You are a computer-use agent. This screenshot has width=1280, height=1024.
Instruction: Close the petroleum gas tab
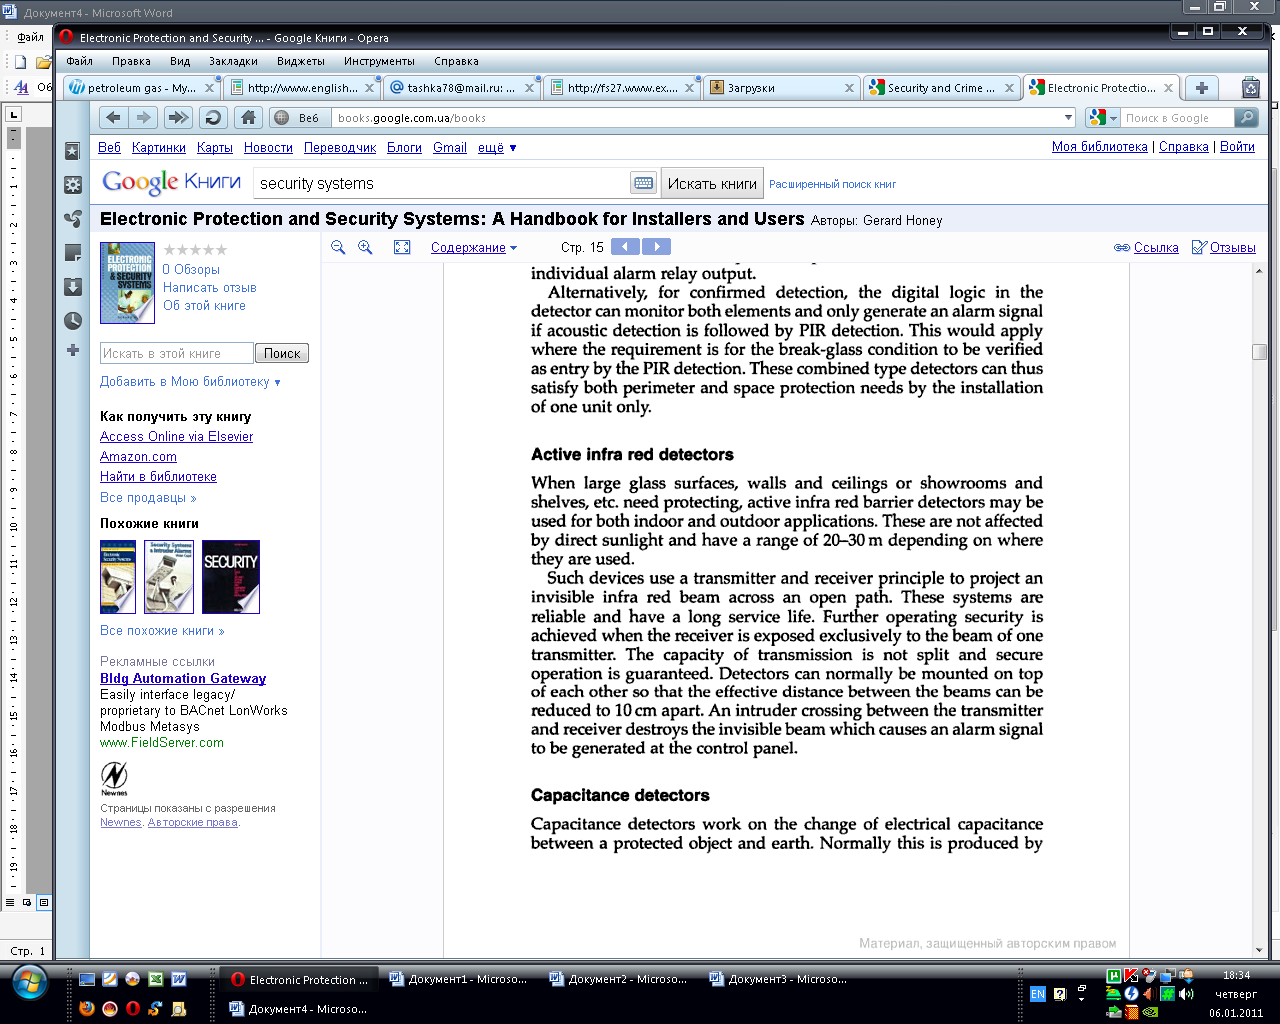click(209, 88)
